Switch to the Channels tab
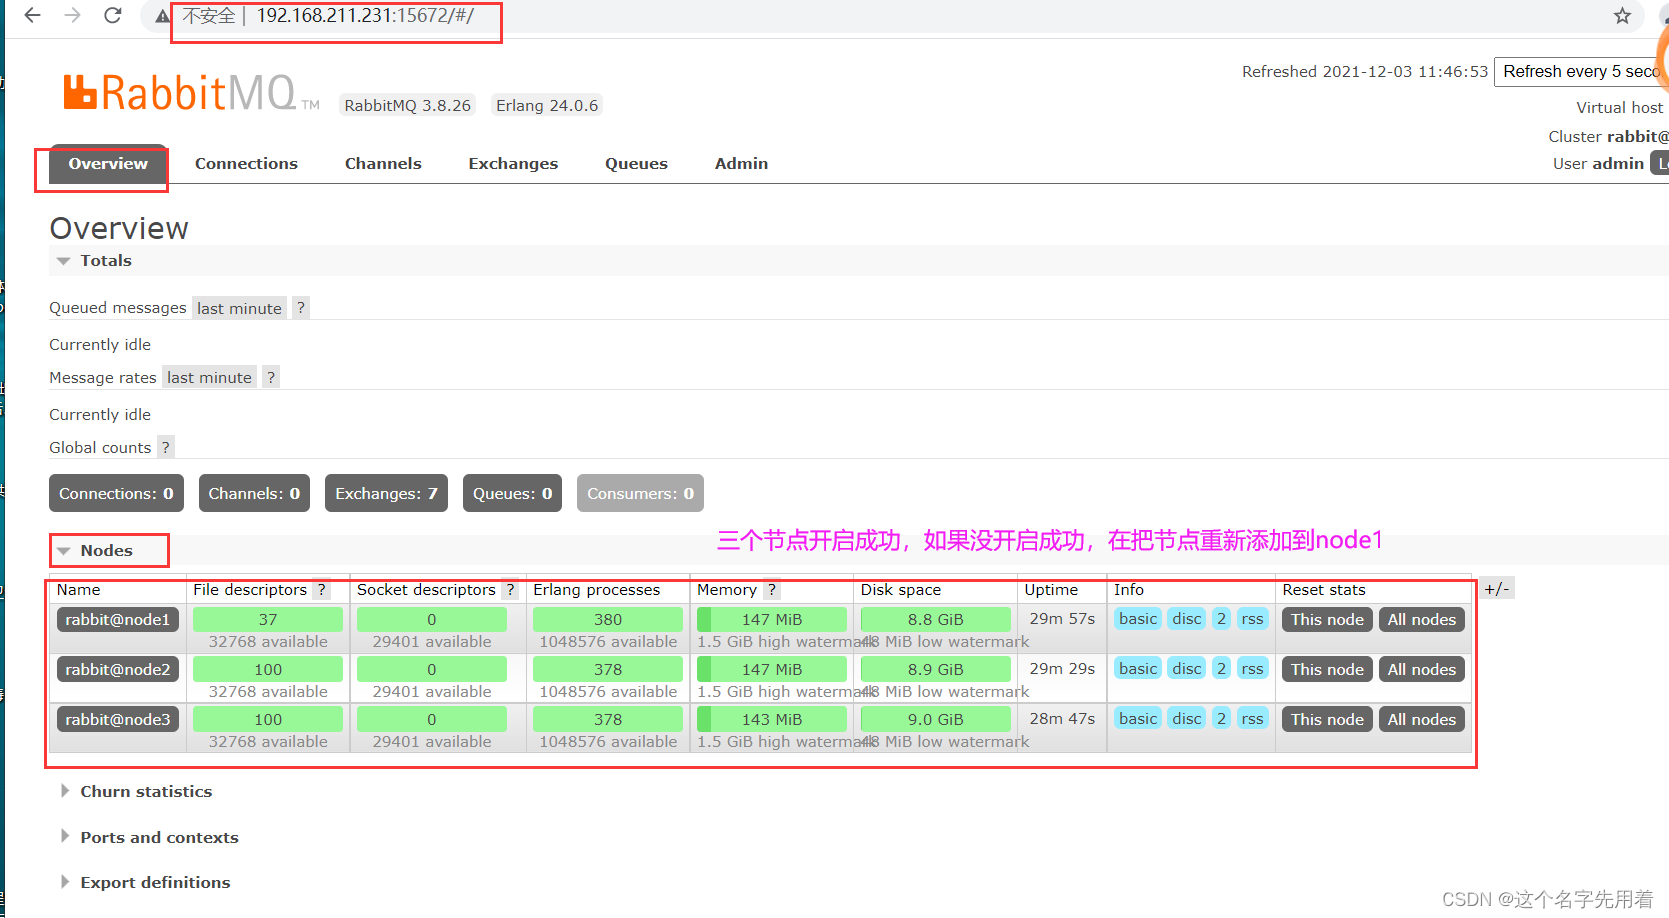The height and width of the screenshot is (918, 1669). [383, 164]
